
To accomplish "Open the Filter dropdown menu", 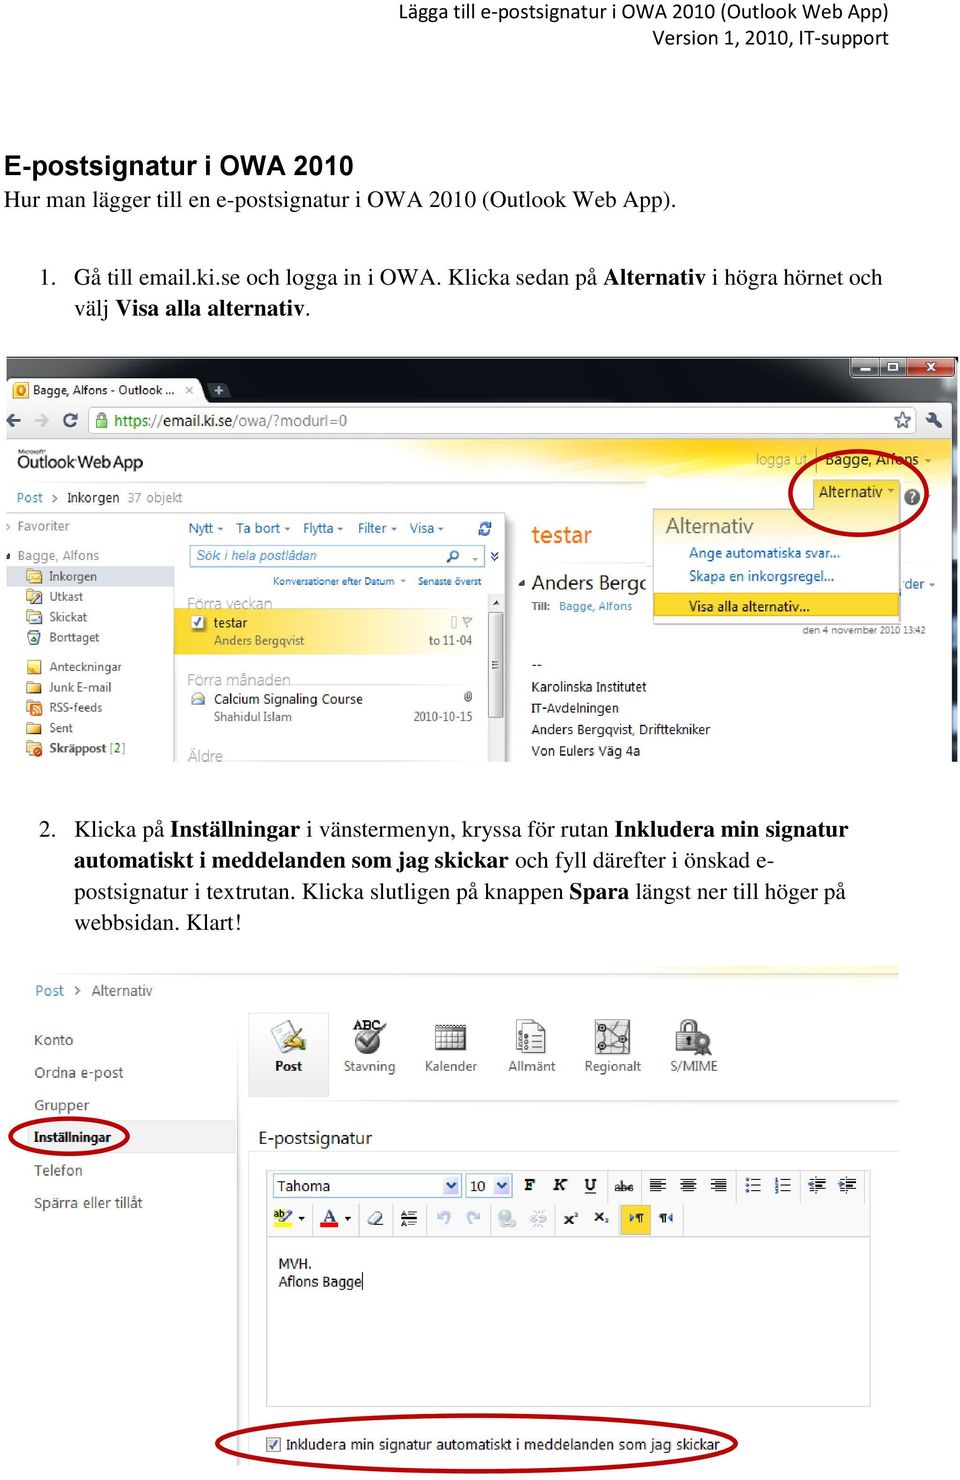I will (x=377, y=528).
